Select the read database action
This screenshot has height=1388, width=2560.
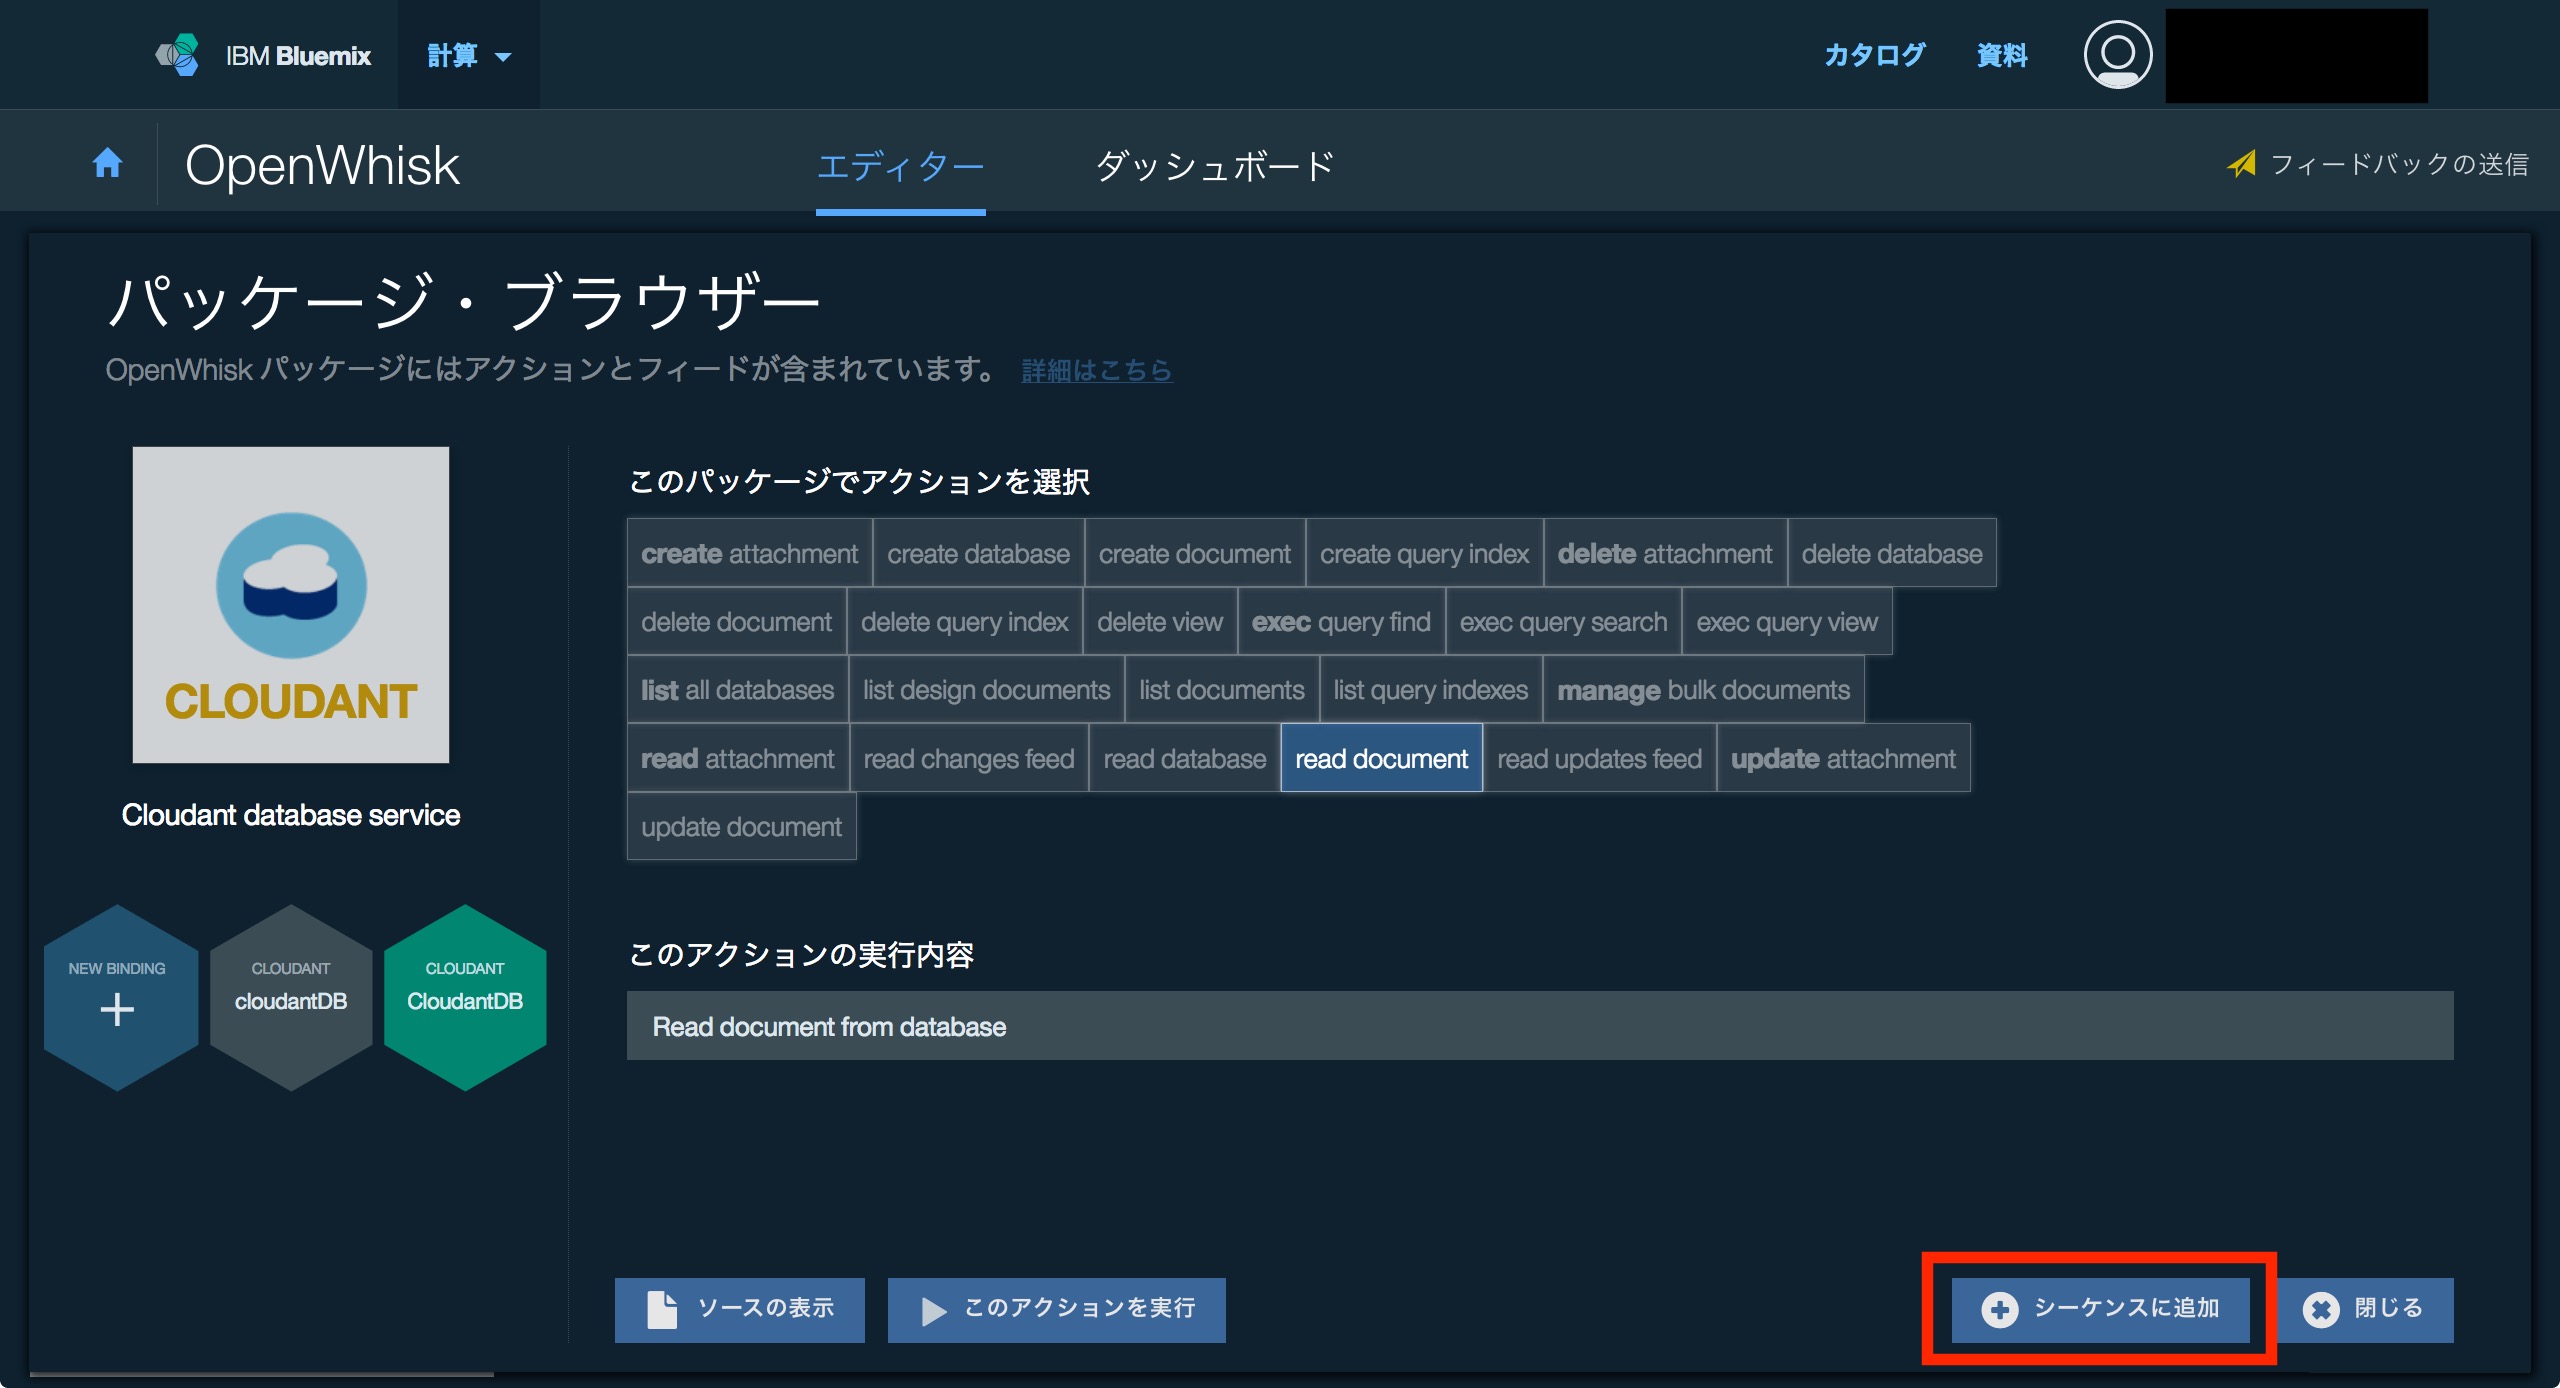(1185, 758)
